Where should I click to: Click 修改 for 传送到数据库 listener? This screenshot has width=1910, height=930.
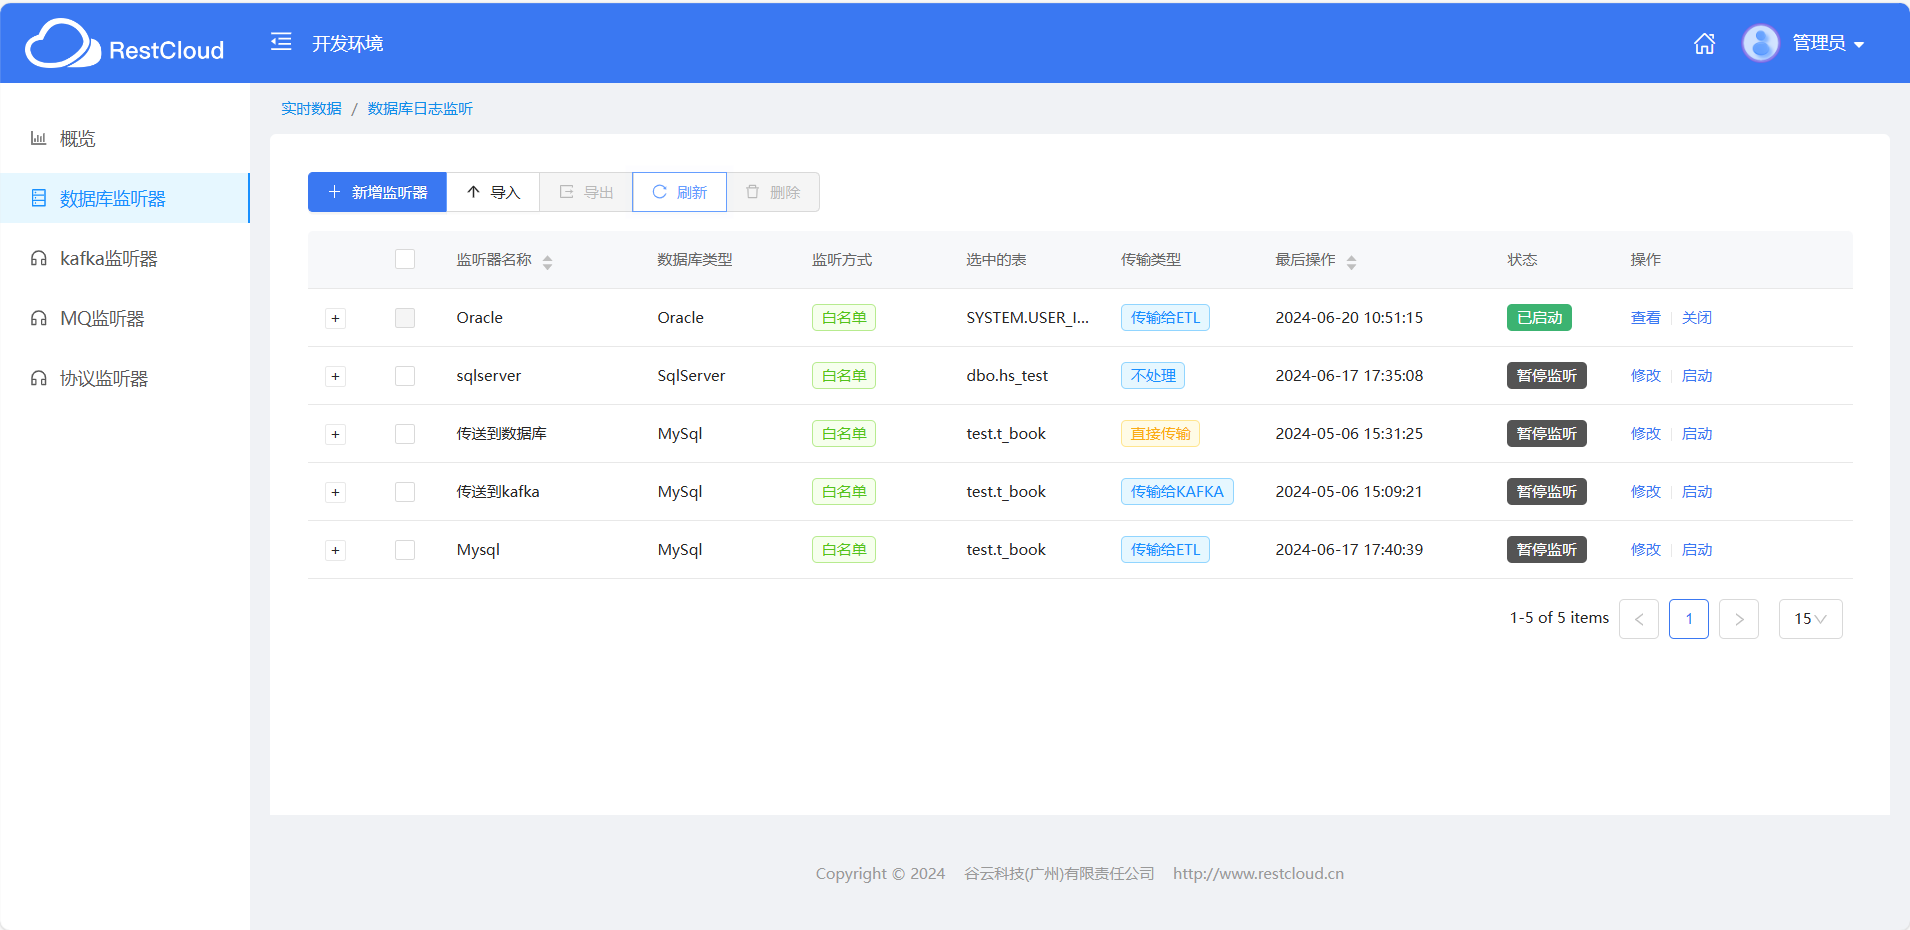(1646, 433)
